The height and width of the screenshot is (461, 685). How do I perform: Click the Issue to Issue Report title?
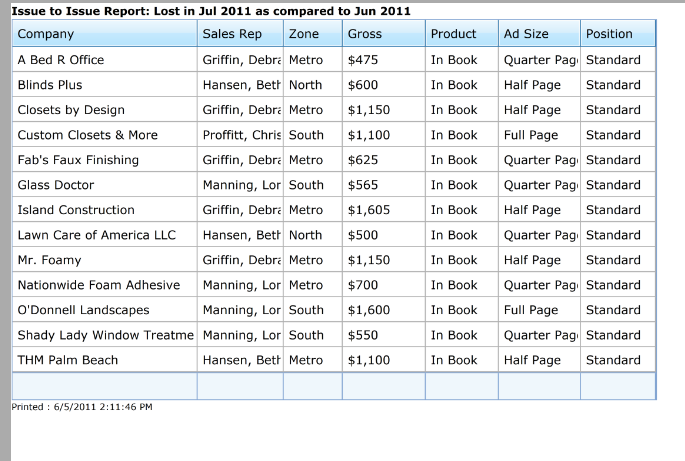[211, 11]
